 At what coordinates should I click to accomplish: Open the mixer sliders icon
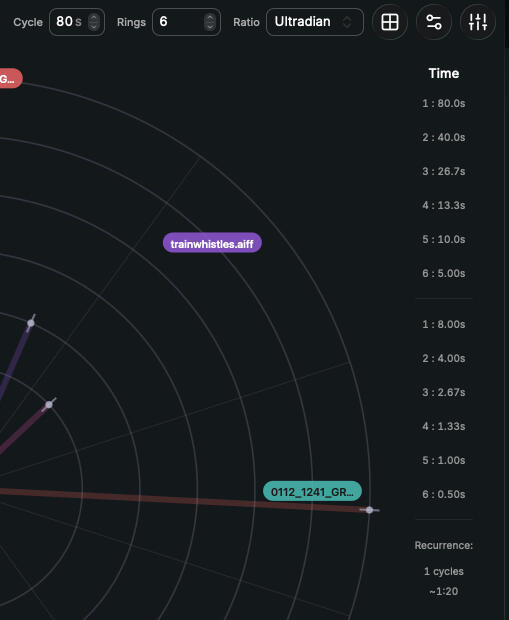click(478, 22)
